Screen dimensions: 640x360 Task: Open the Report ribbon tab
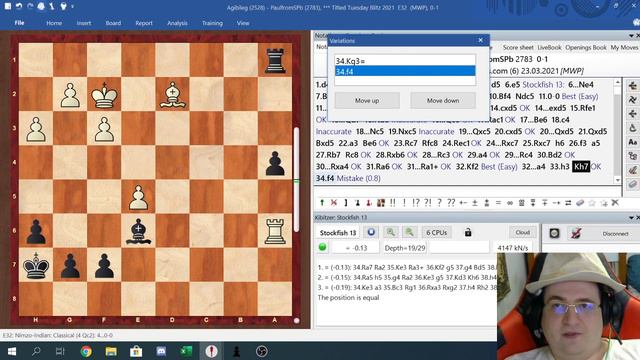[144, 23]
